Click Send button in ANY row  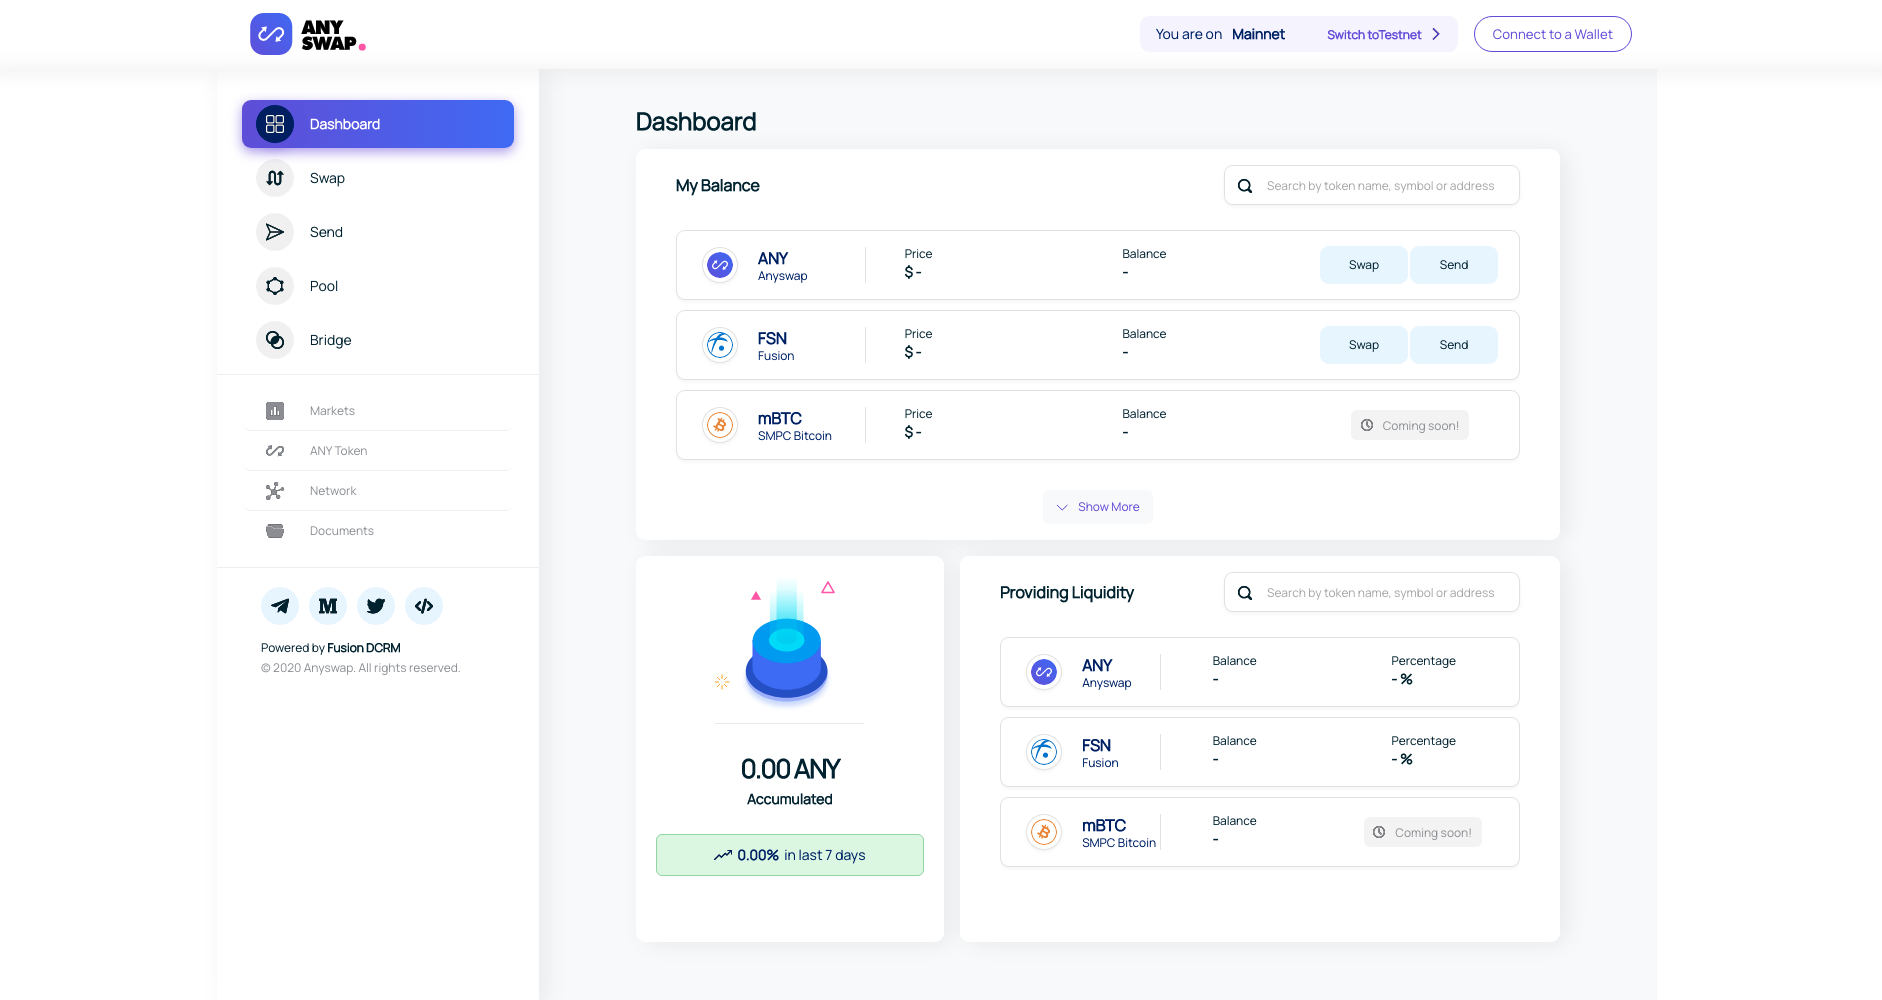click(1454, 265)
